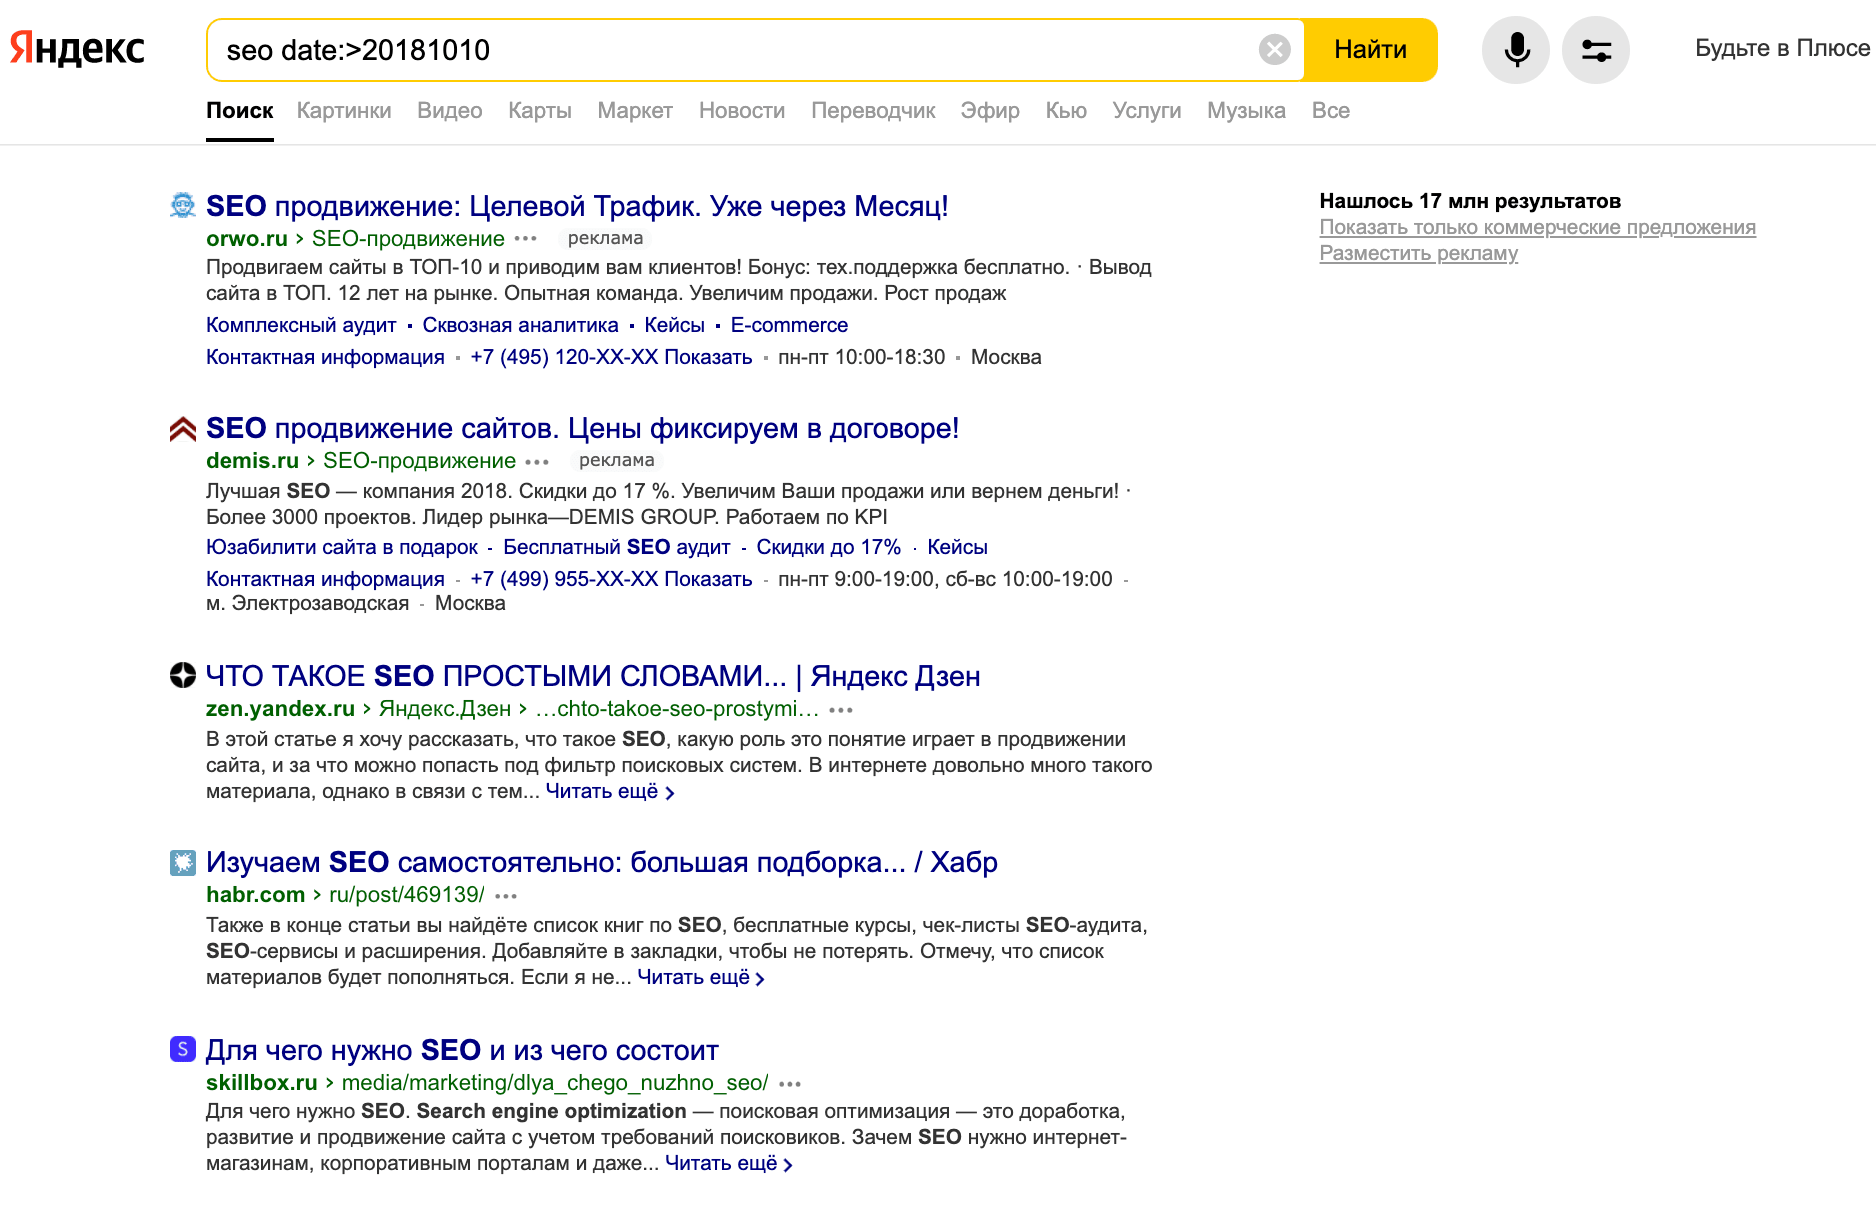Expand Читать ещё on Yandex Zen snippet

pyautogui.click(x=610, y=791)
